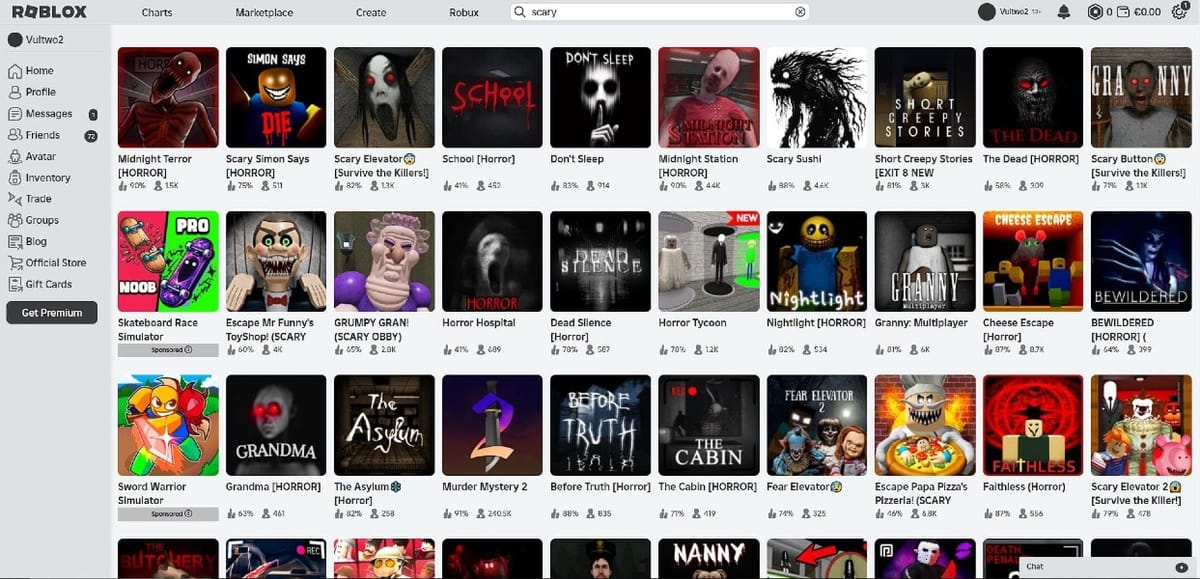Click the Roblox logo

[x=49, y=12]
